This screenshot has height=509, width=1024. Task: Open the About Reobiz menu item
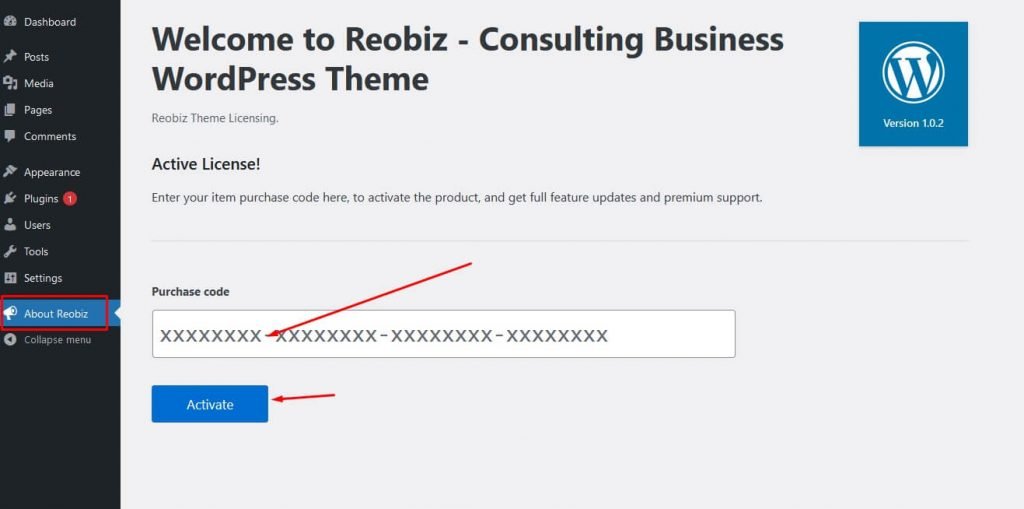pos(55,314)
